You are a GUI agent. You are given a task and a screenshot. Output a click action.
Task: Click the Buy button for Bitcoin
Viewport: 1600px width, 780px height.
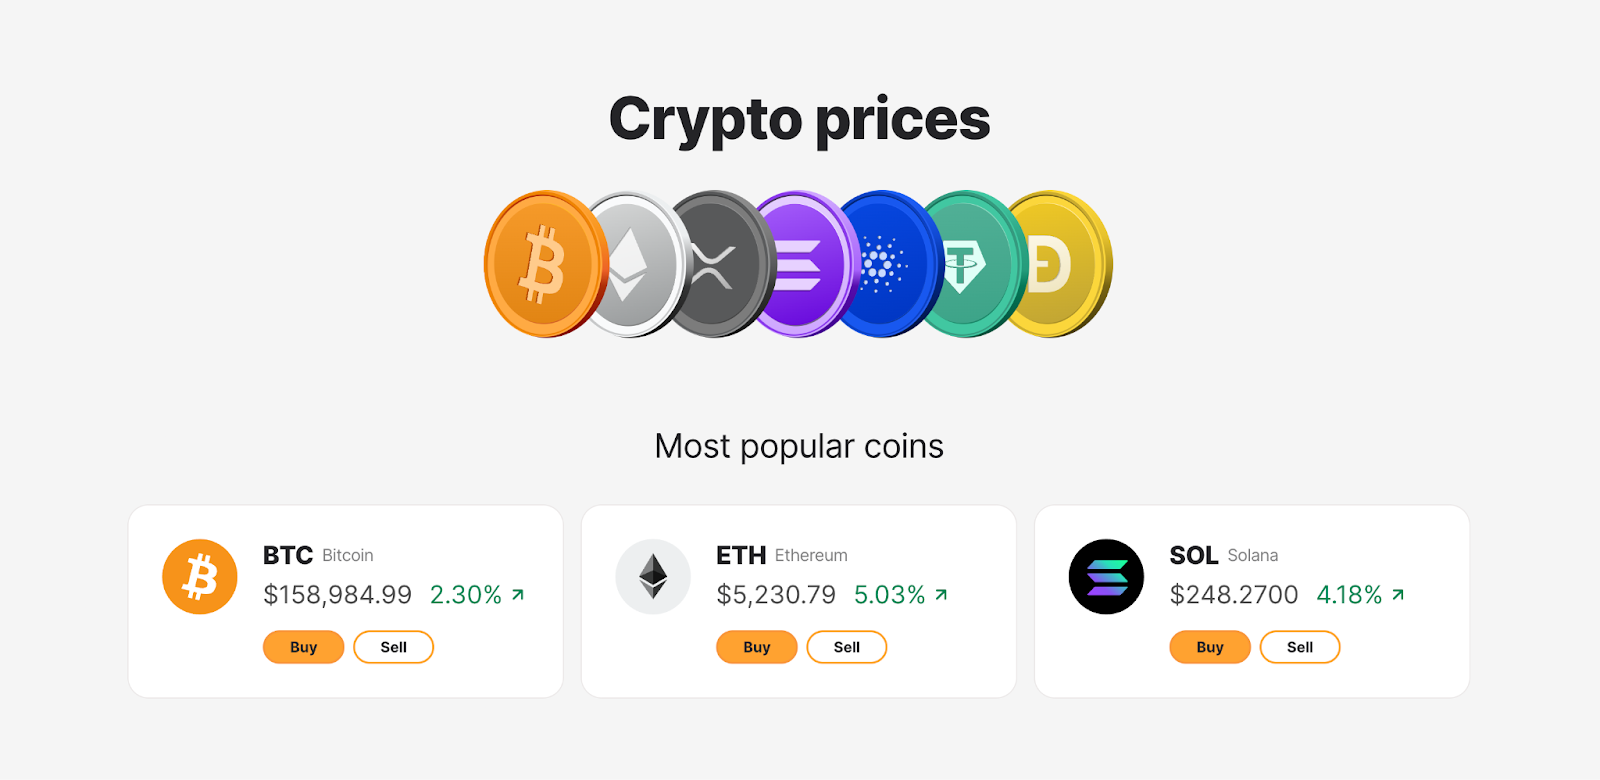[x=303, y=647]
